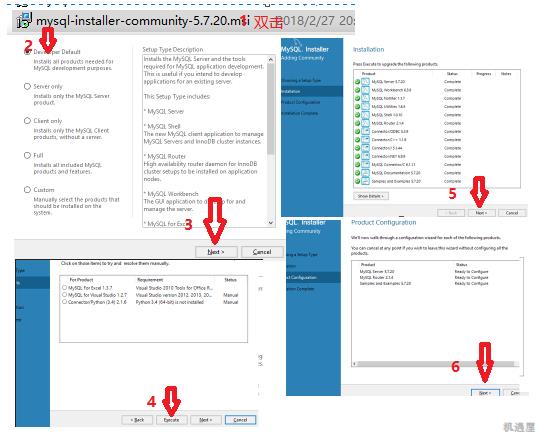The image size is (535, 434).
Task: Click the MySQL Router product icon in list
Action: coord(365,123)
